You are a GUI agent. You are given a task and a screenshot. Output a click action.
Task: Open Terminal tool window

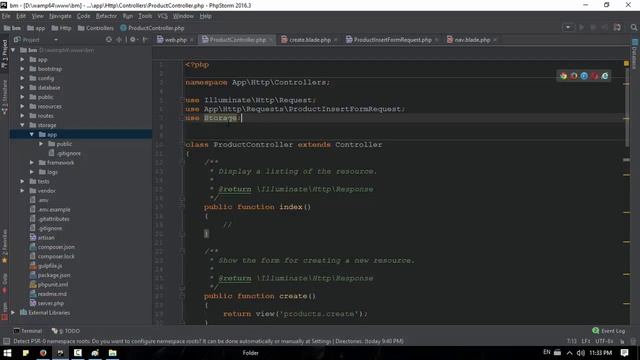28,331
